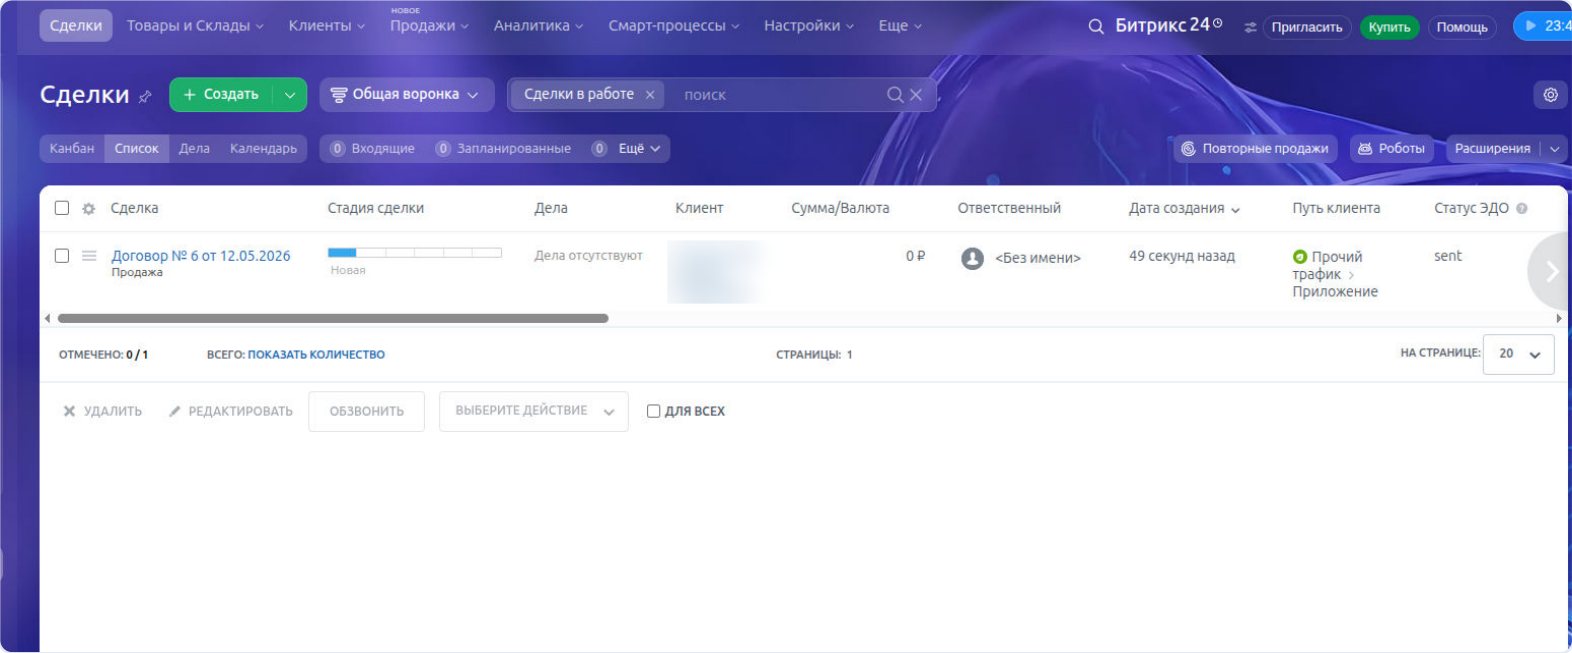The image size is (1572, 653).
Task: Open the Настройки menu
Action: 809,26
